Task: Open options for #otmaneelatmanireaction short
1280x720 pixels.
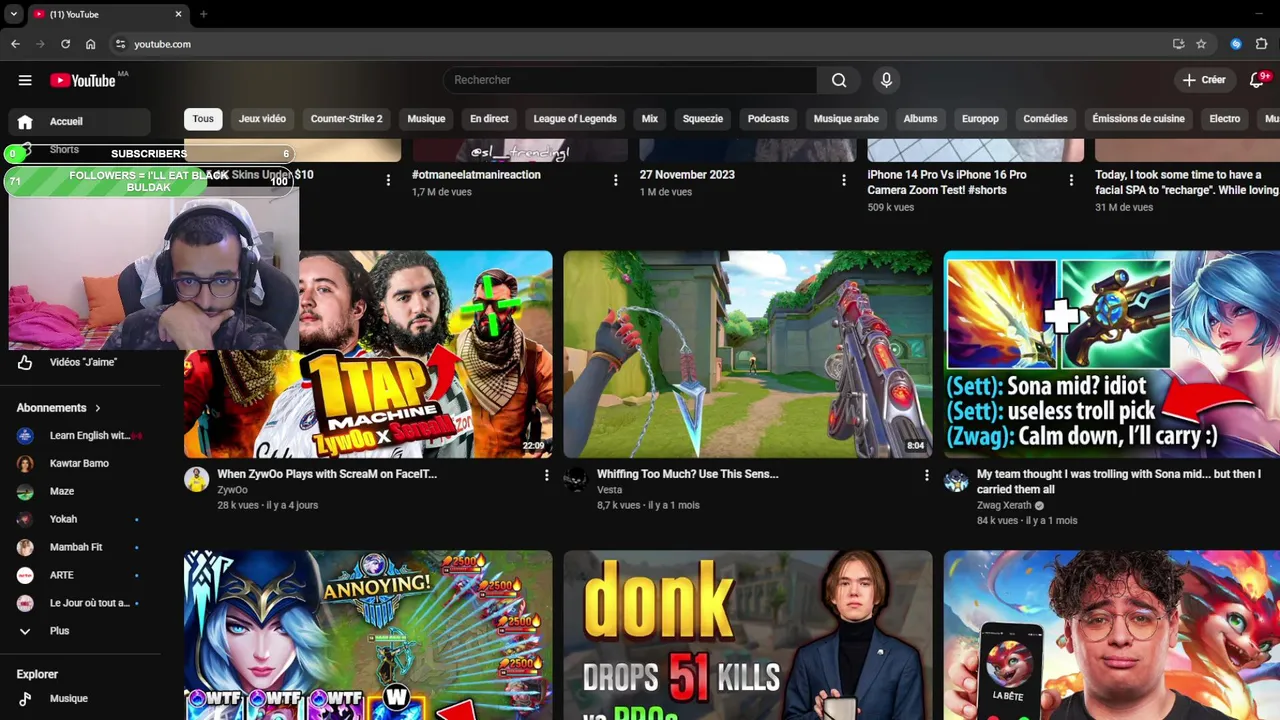Action: click(615, 180)
